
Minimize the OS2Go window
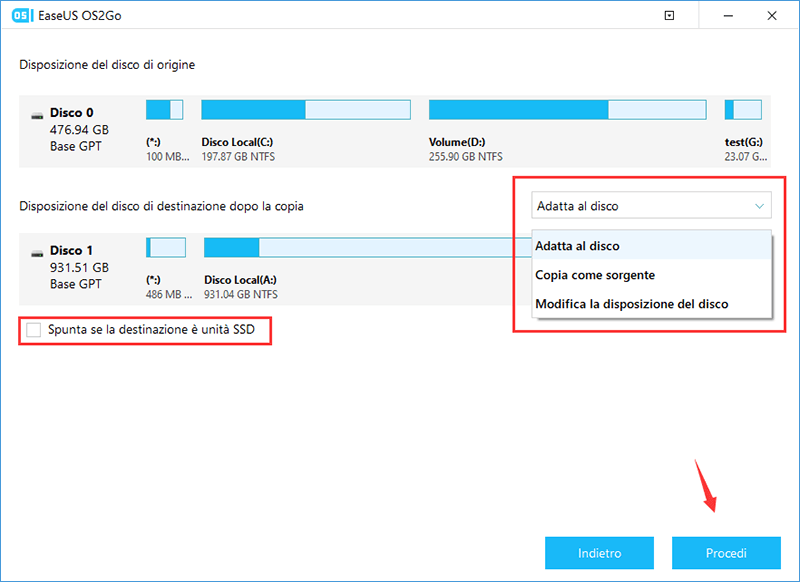click(x=728, y=16)
